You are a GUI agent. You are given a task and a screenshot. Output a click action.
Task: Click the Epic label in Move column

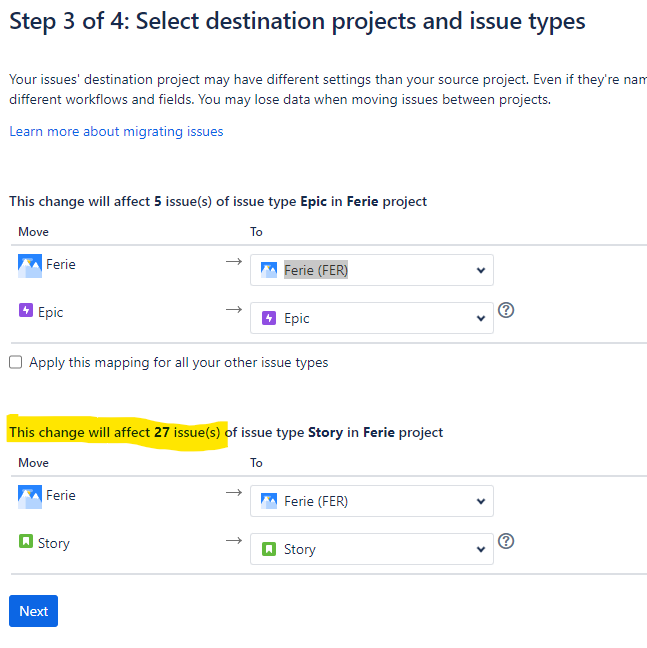click(50, 312)
